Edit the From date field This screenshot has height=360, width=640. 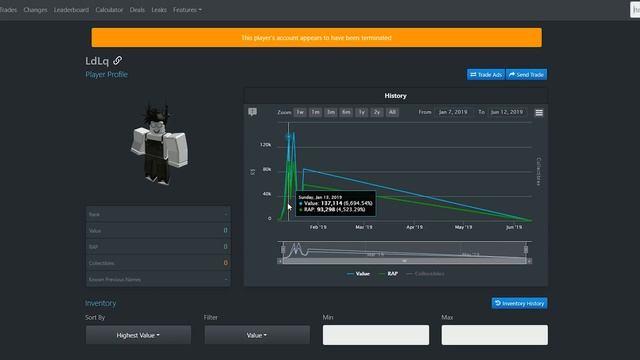453,112
